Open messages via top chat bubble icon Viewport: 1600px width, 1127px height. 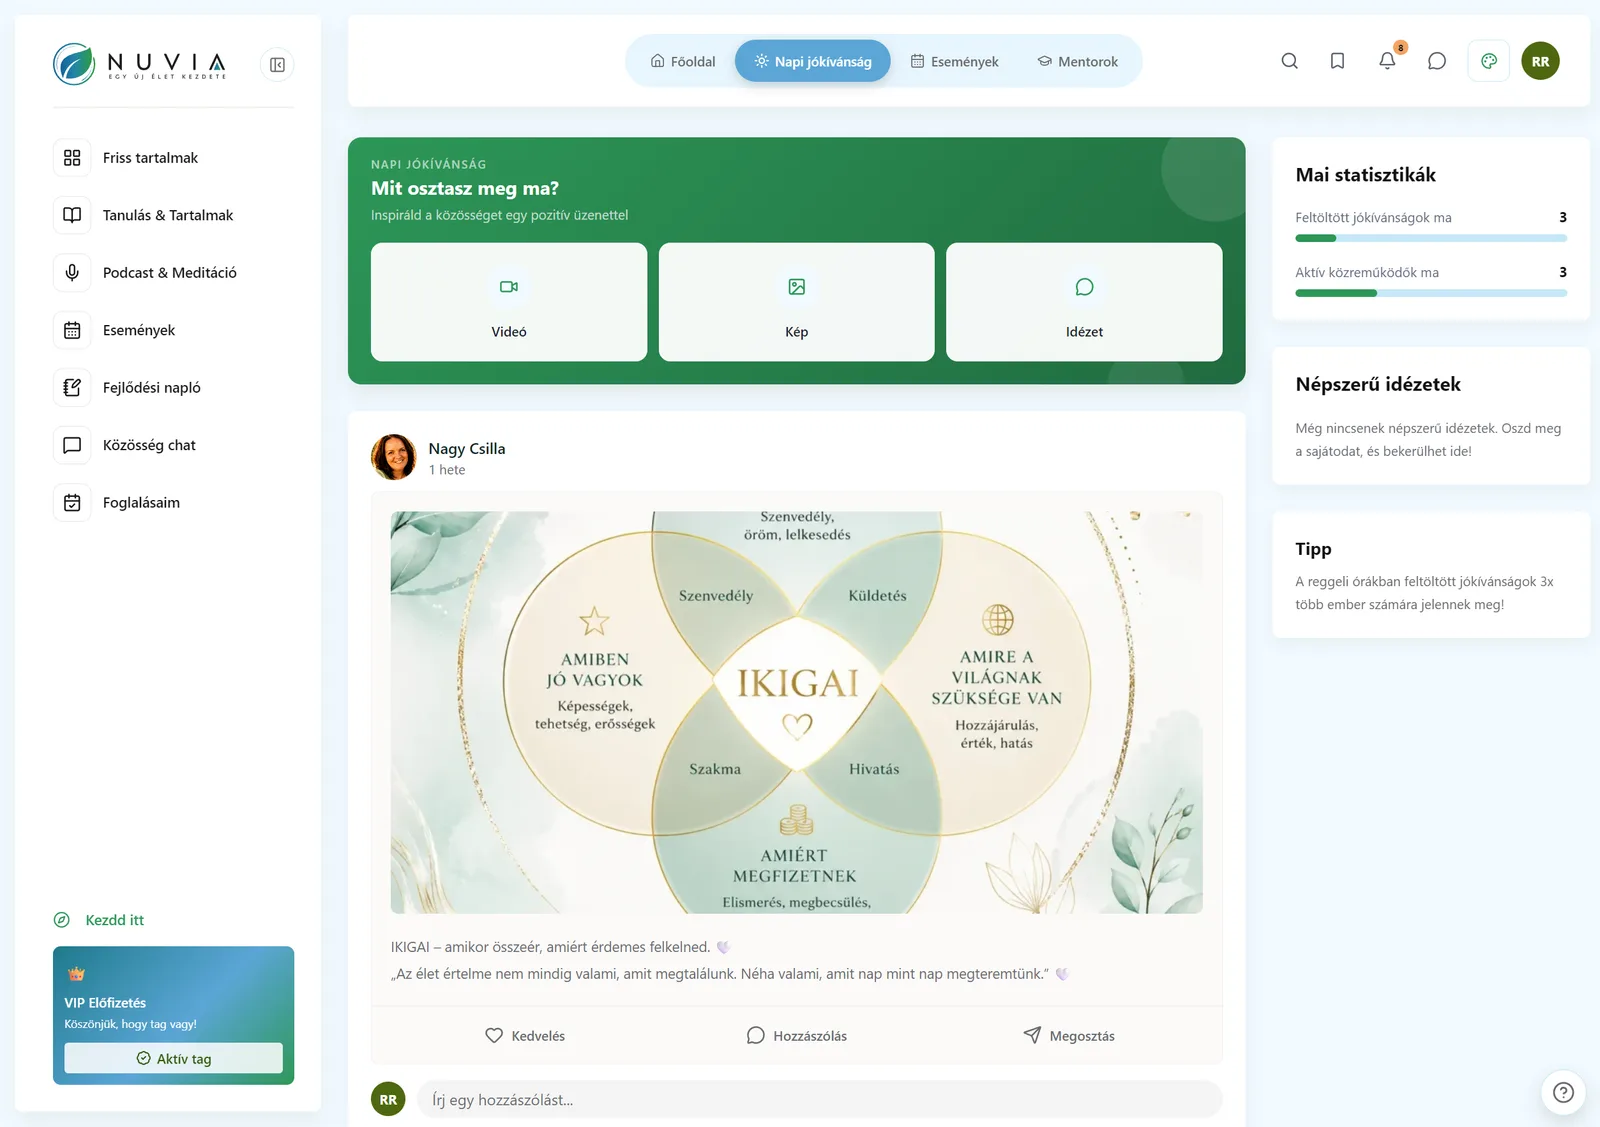point(1437,61)
